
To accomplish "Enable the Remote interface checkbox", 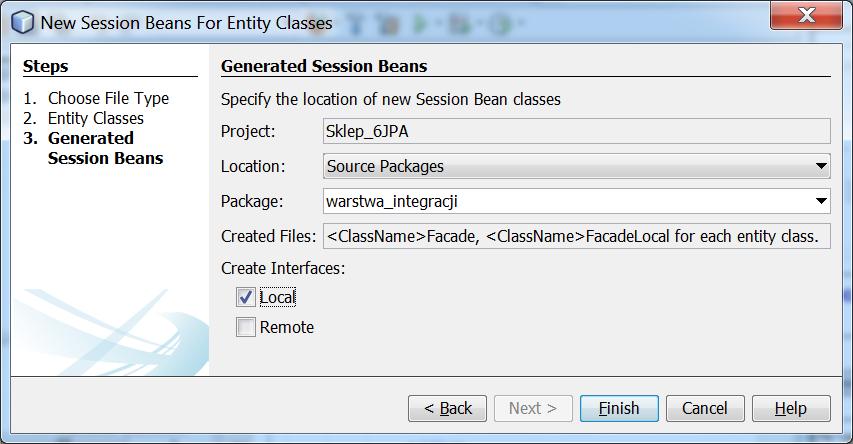I will point(245,327).
